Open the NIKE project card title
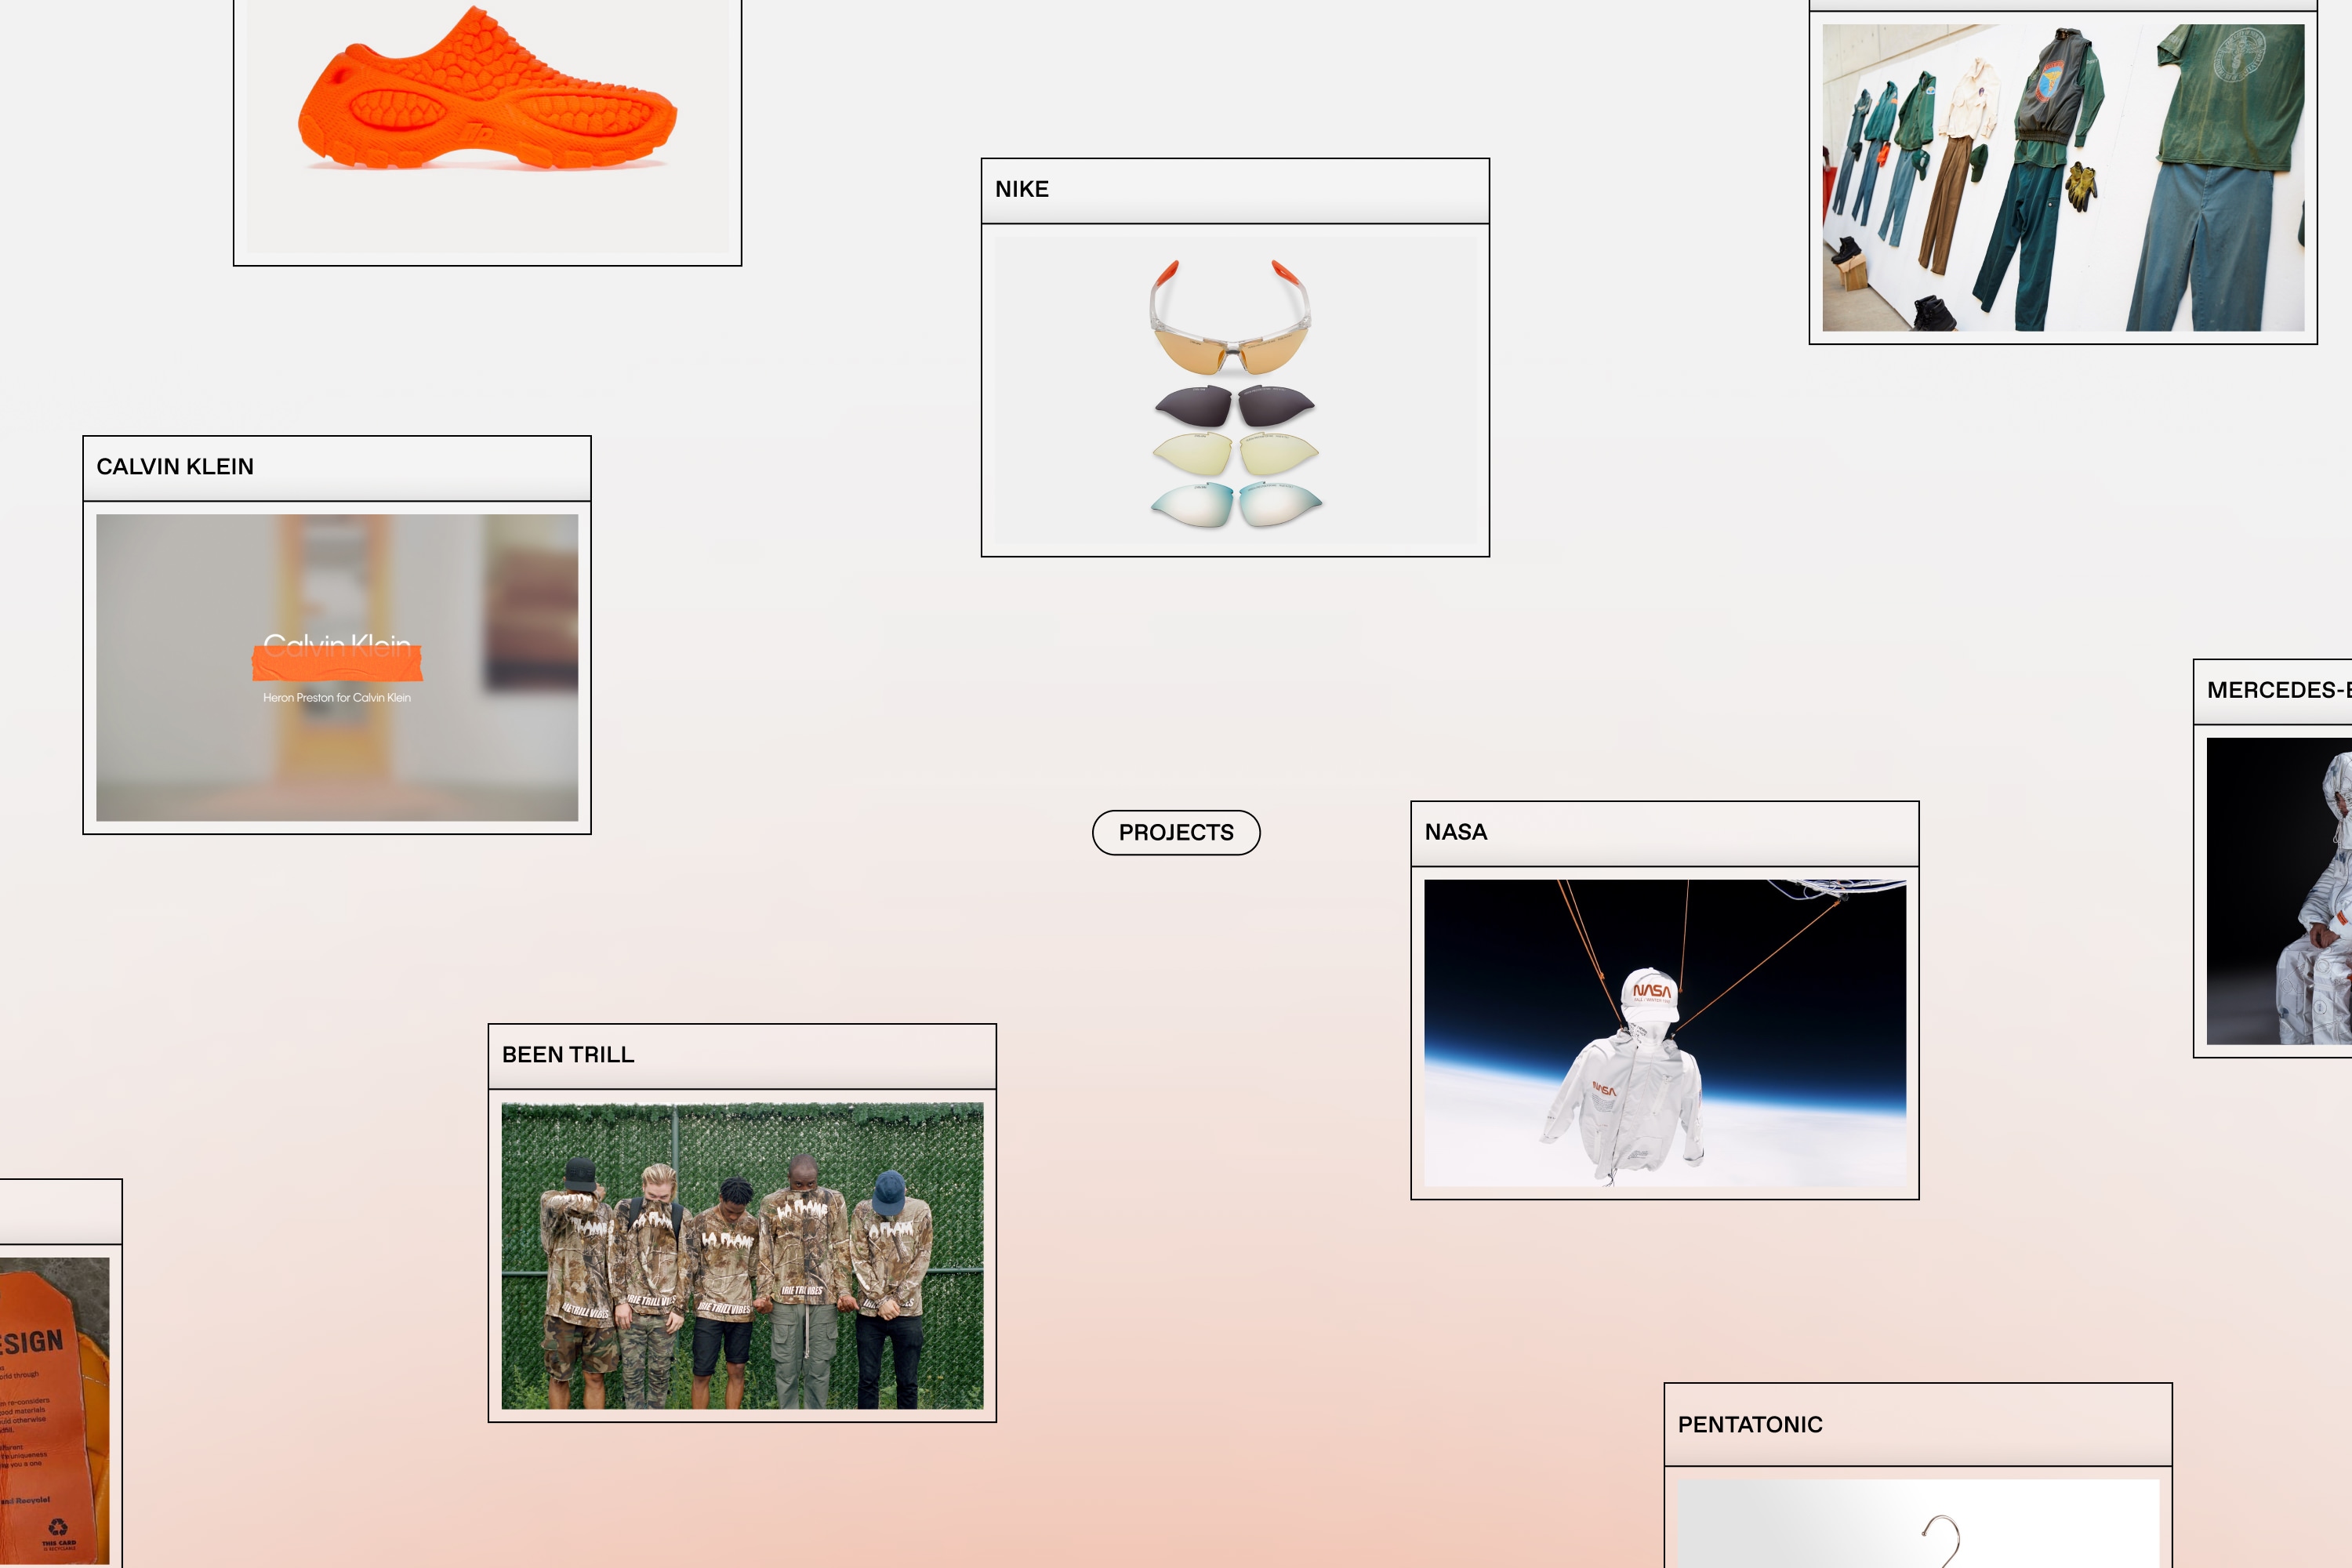The image size is (2352, 1568). pyautogui.click(x=1021, y=189)
